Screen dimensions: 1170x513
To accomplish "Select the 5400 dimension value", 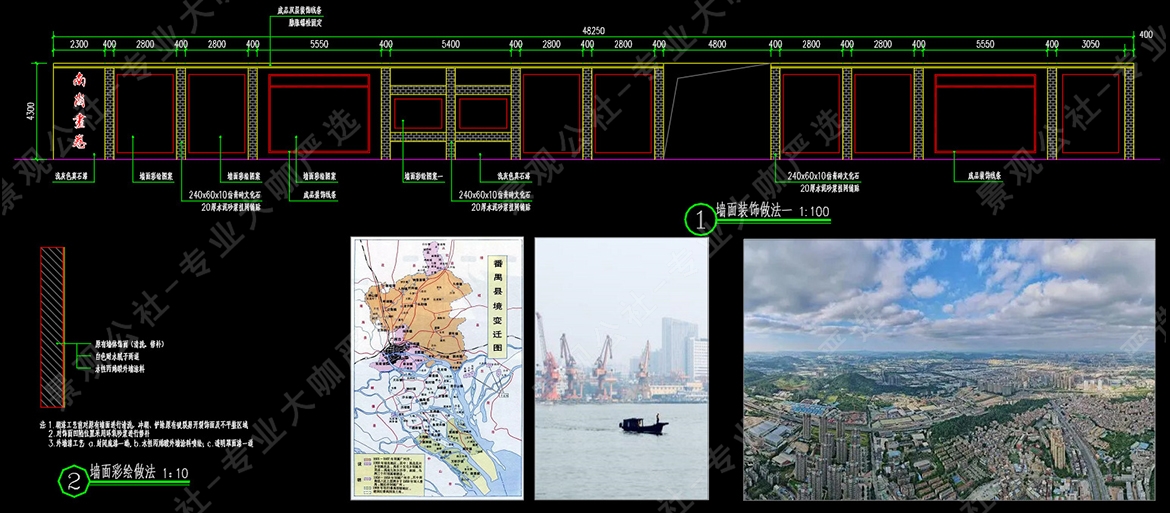I will pos(451,45).
